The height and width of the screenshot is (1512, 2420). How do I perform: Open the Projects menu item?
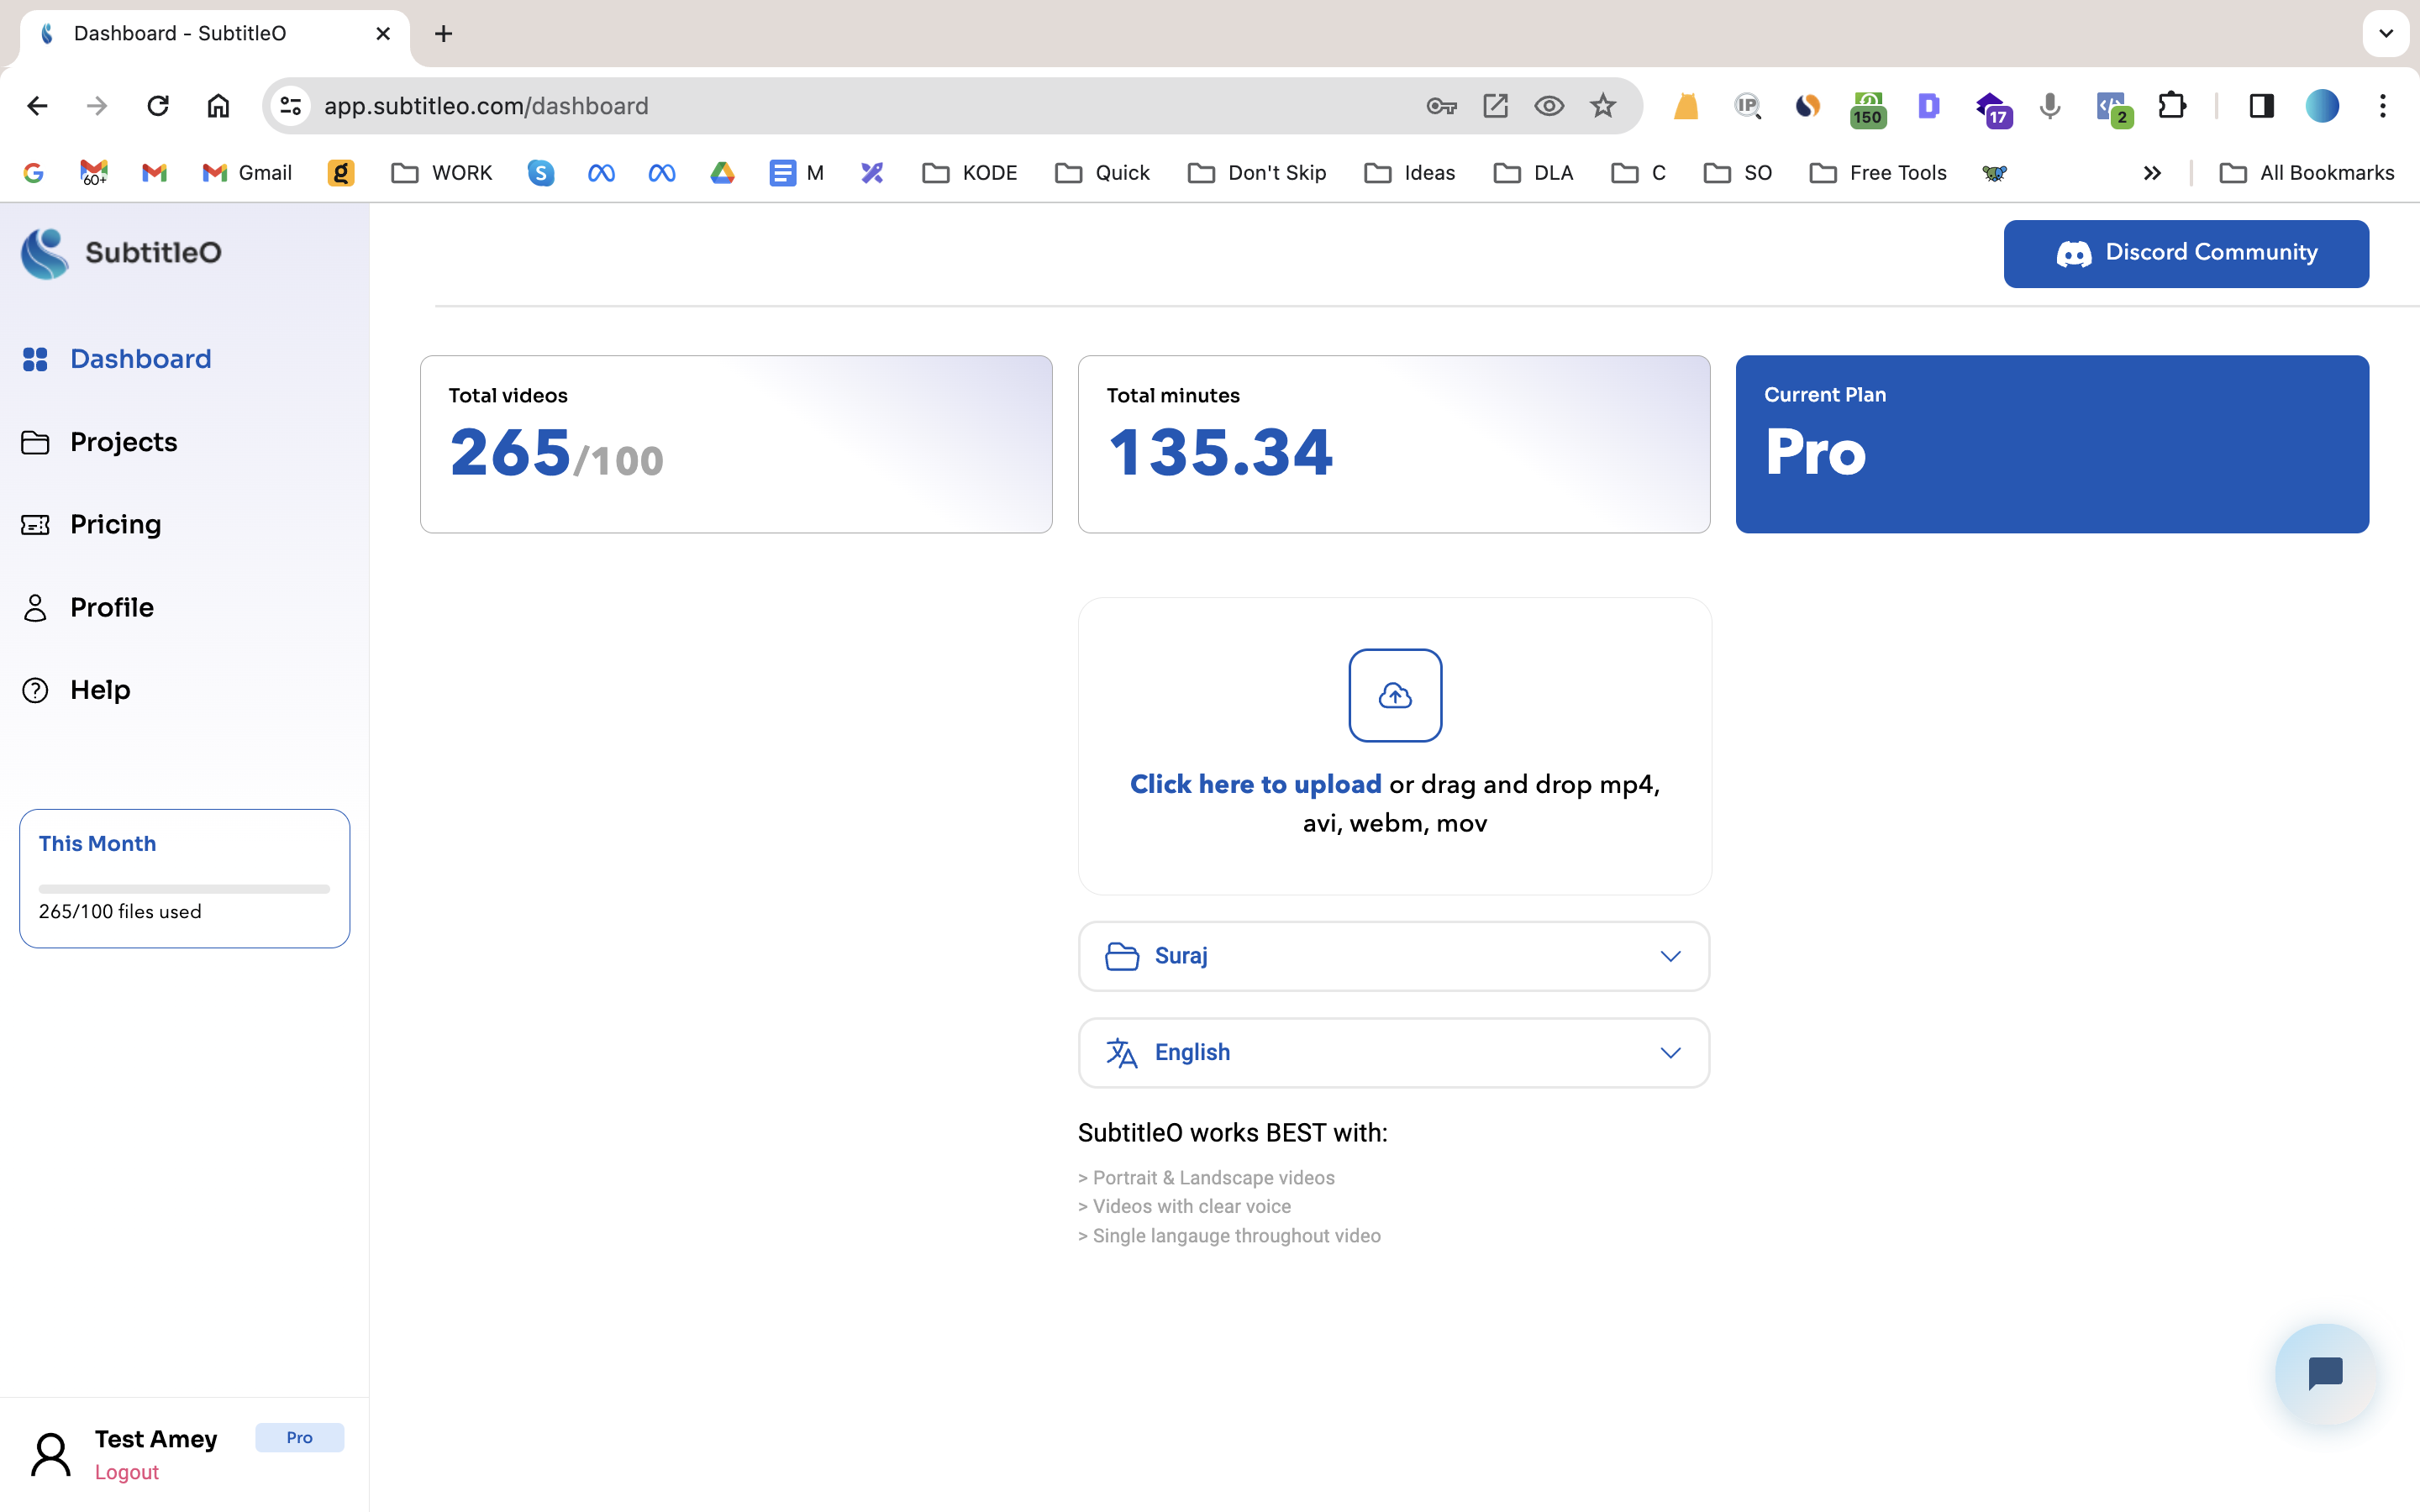99,442
